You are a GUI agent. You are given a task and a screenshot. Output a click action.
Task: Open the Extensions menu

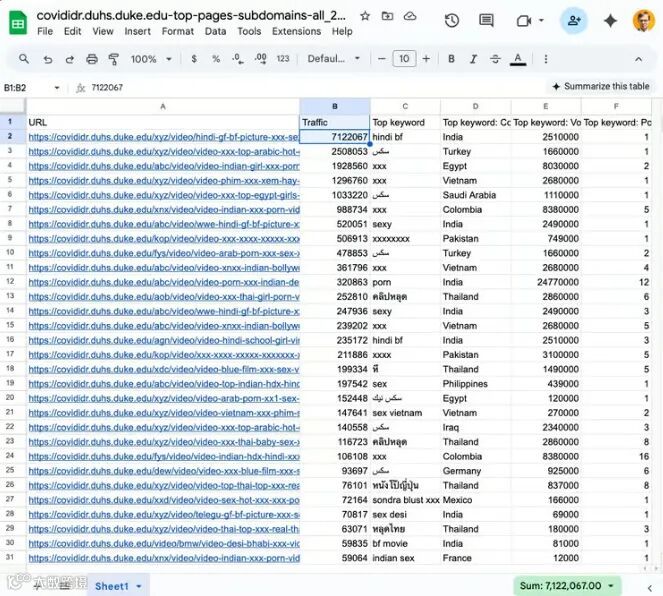tap(296, 31)
